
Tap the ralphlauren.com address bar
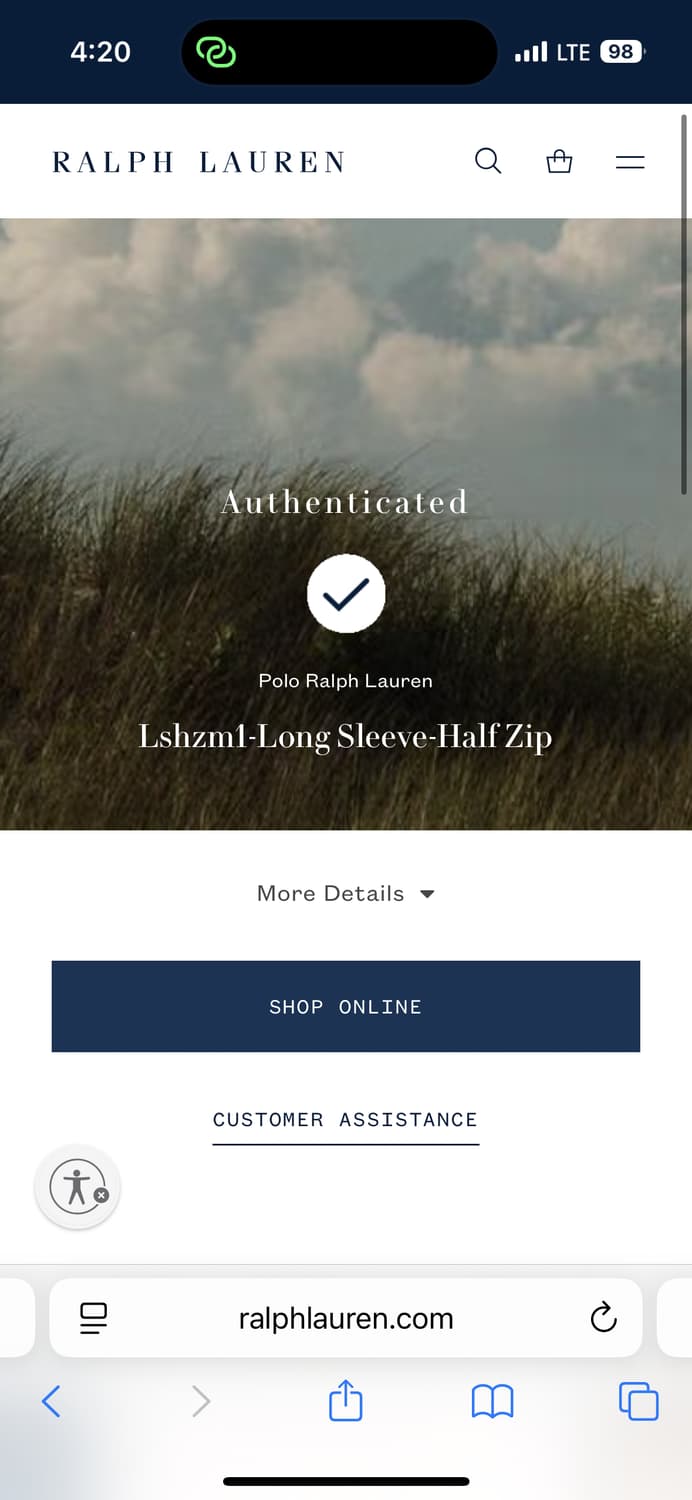click(345, 1318)
